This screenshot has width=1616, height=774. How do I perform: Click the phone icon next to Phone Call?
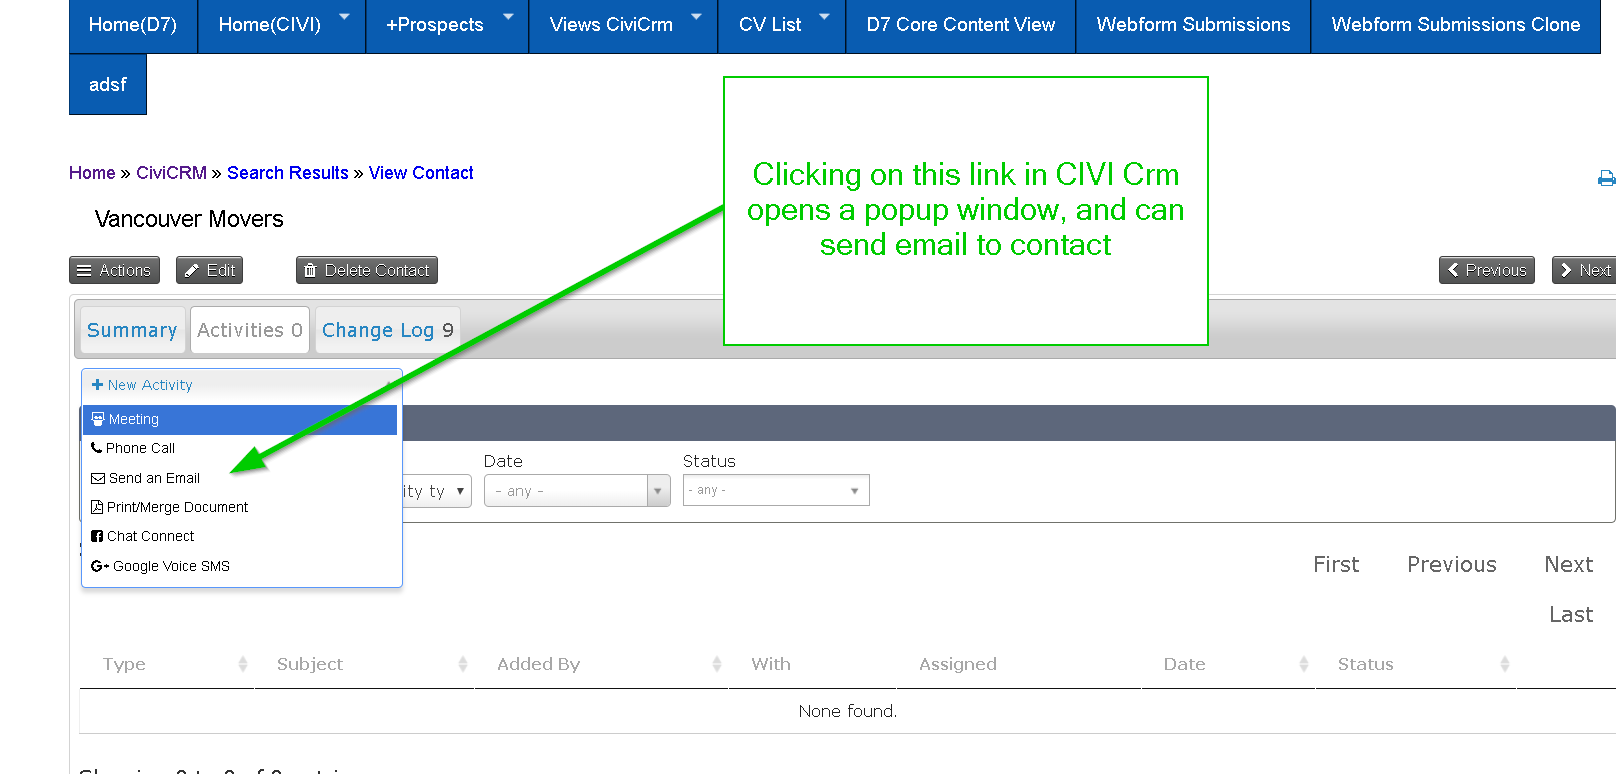tap(97, 448)
